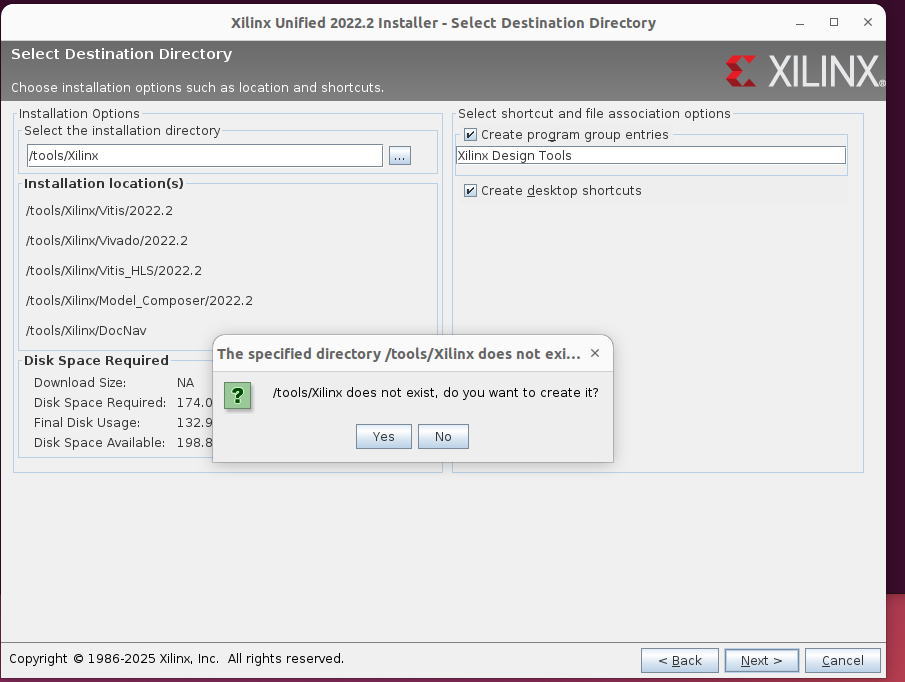Click the Xilinx logo in header

805,71
